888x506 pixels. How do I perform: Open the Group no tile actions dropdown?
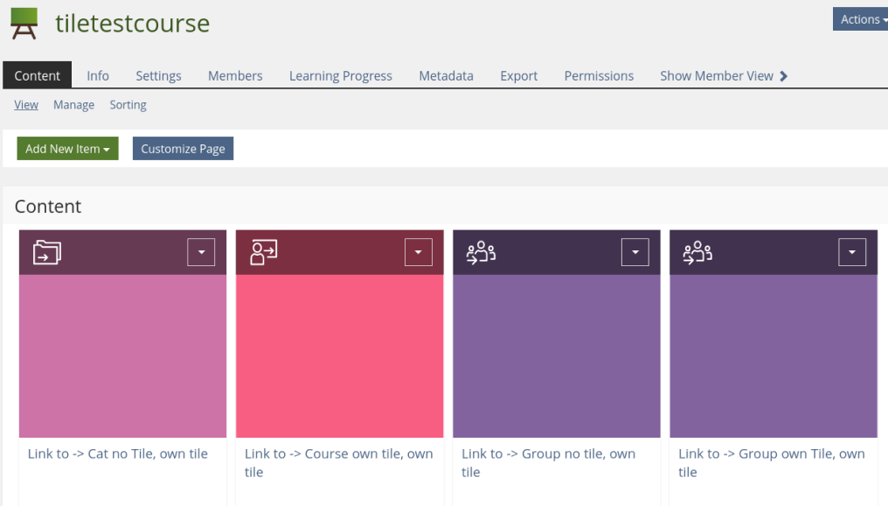635,252
